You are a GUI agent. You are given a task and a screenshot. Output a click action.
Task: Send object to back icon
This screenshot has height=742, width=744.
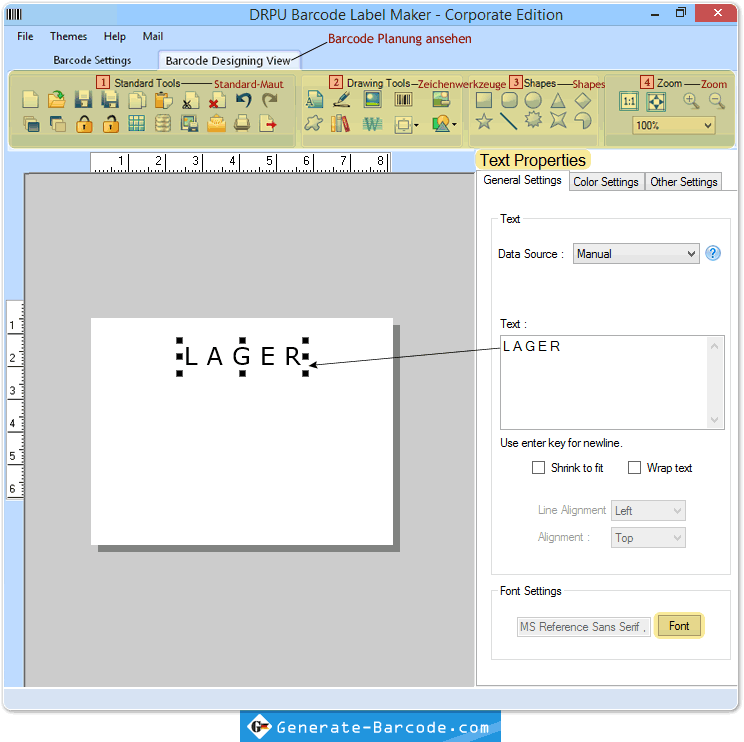point(57,124)
